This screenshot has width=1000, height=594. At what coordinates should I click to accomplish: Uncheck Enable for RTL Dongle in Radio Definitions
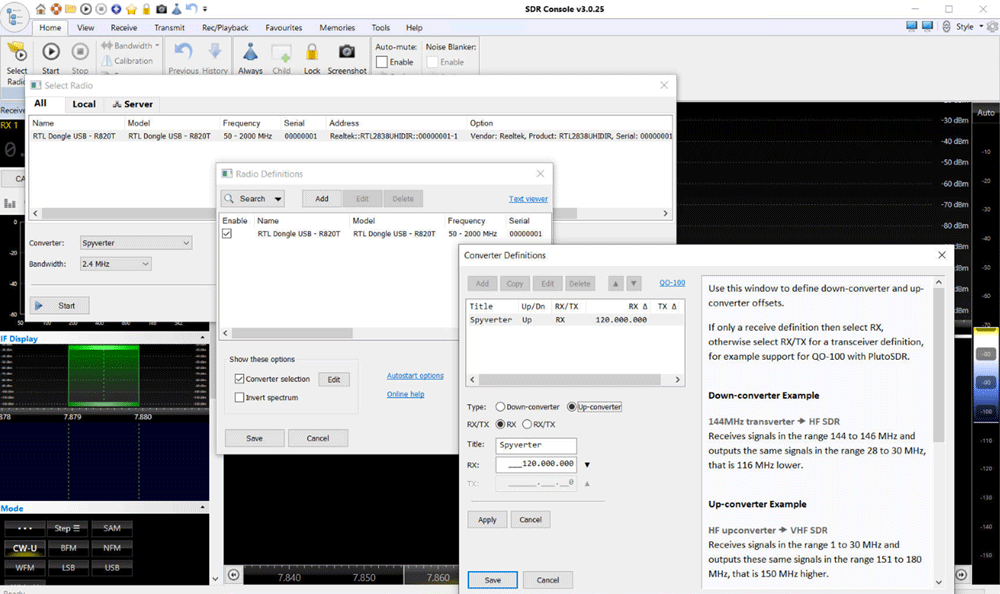coord(227,234)
